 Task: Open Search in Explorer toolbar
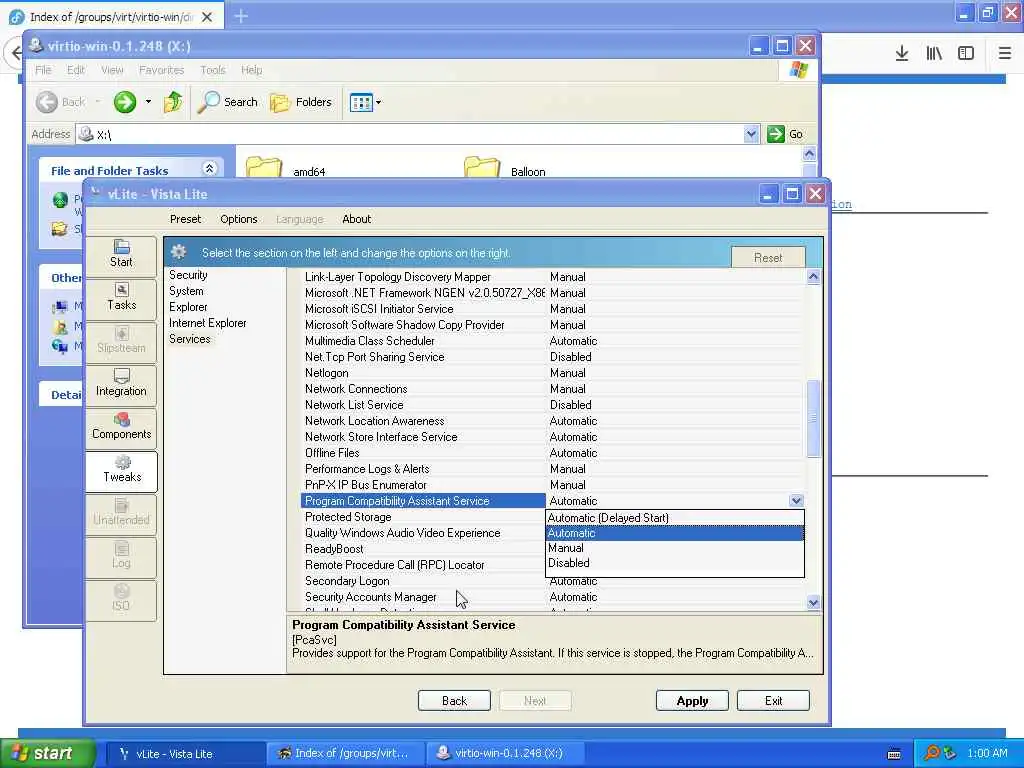227,102
